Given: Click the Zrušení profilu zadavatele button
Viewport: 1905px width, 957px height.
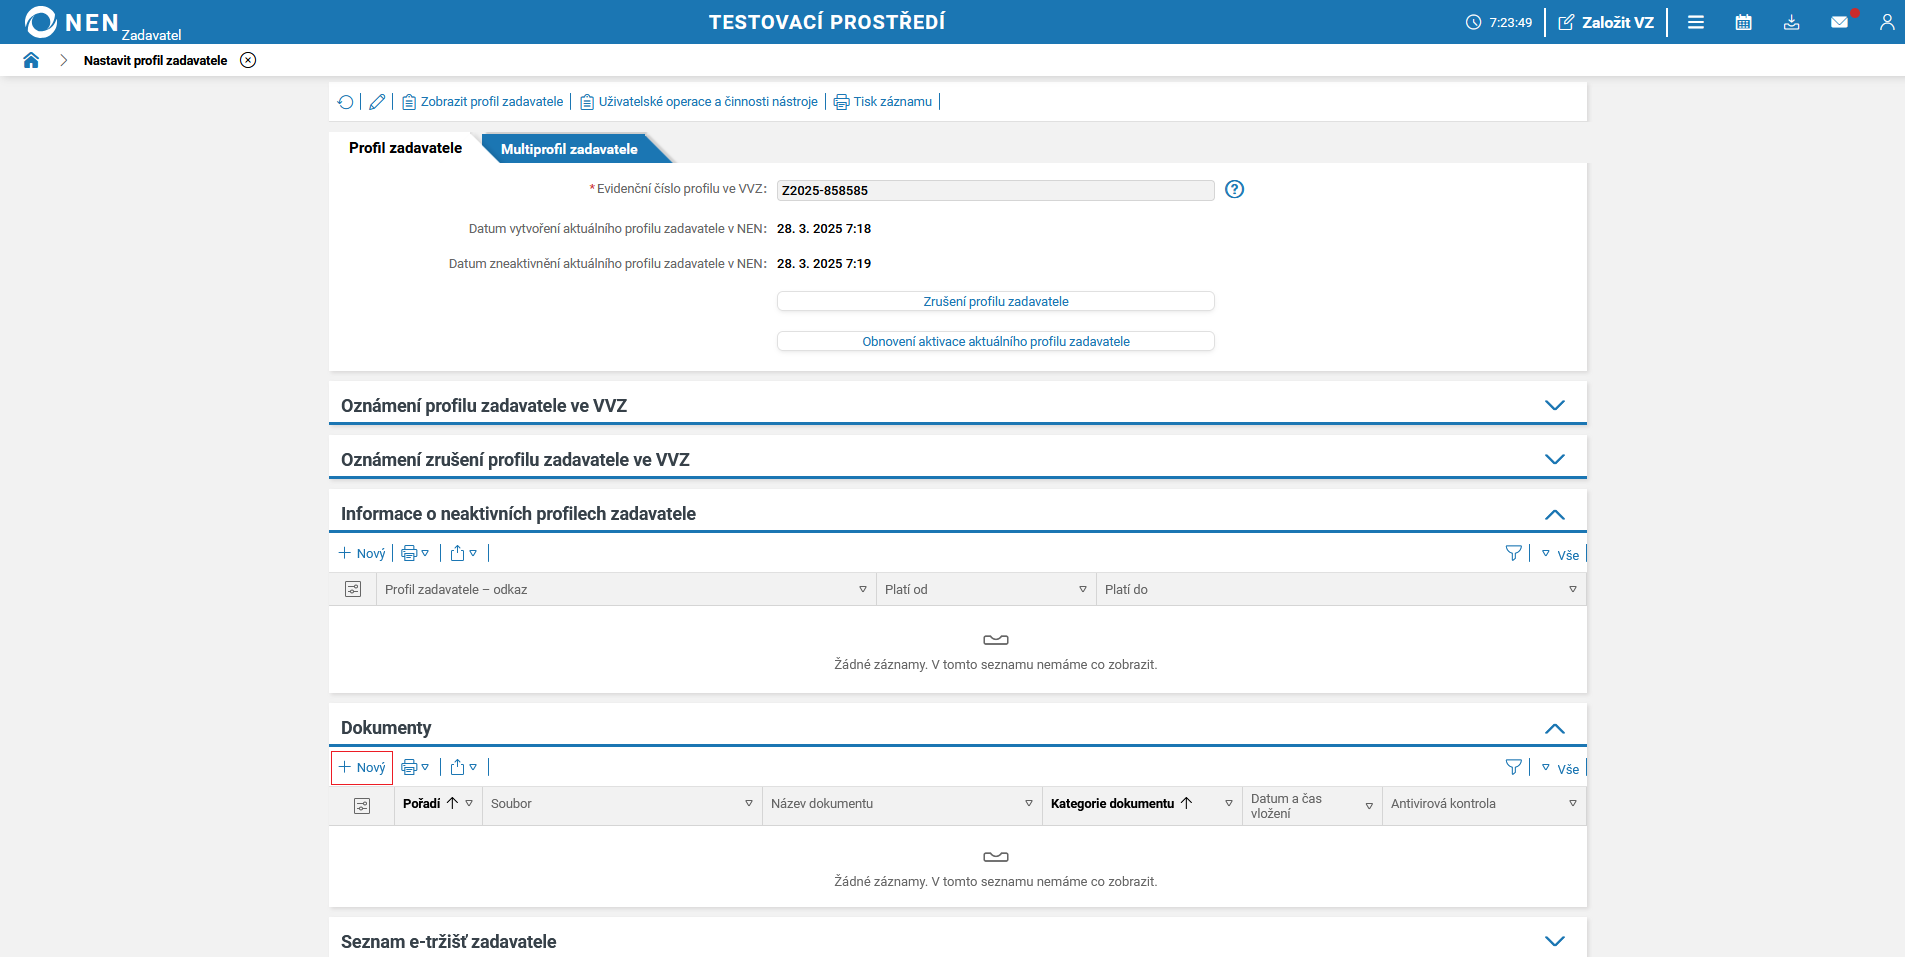Looking at the screenshot, I should point(995,301).
